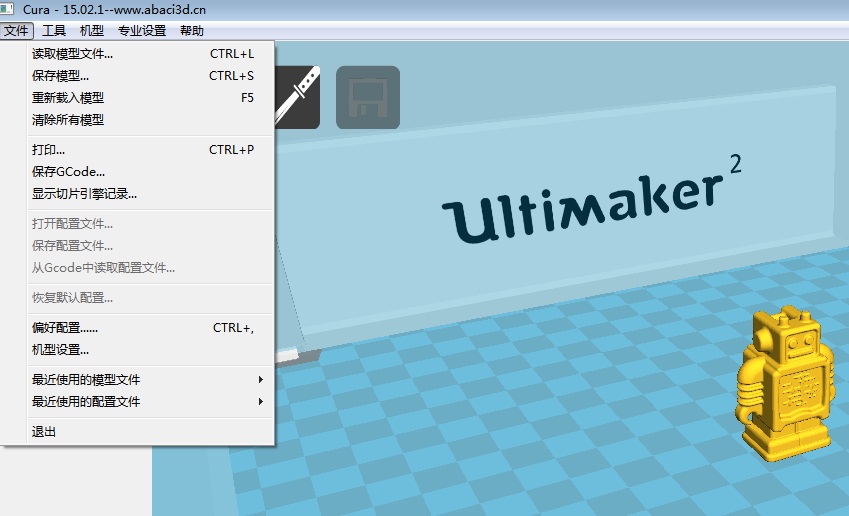This screenshot has height=516, width=849.
Task: Click the grayed 打开配置文件... entry
Action: click(150, 224)
